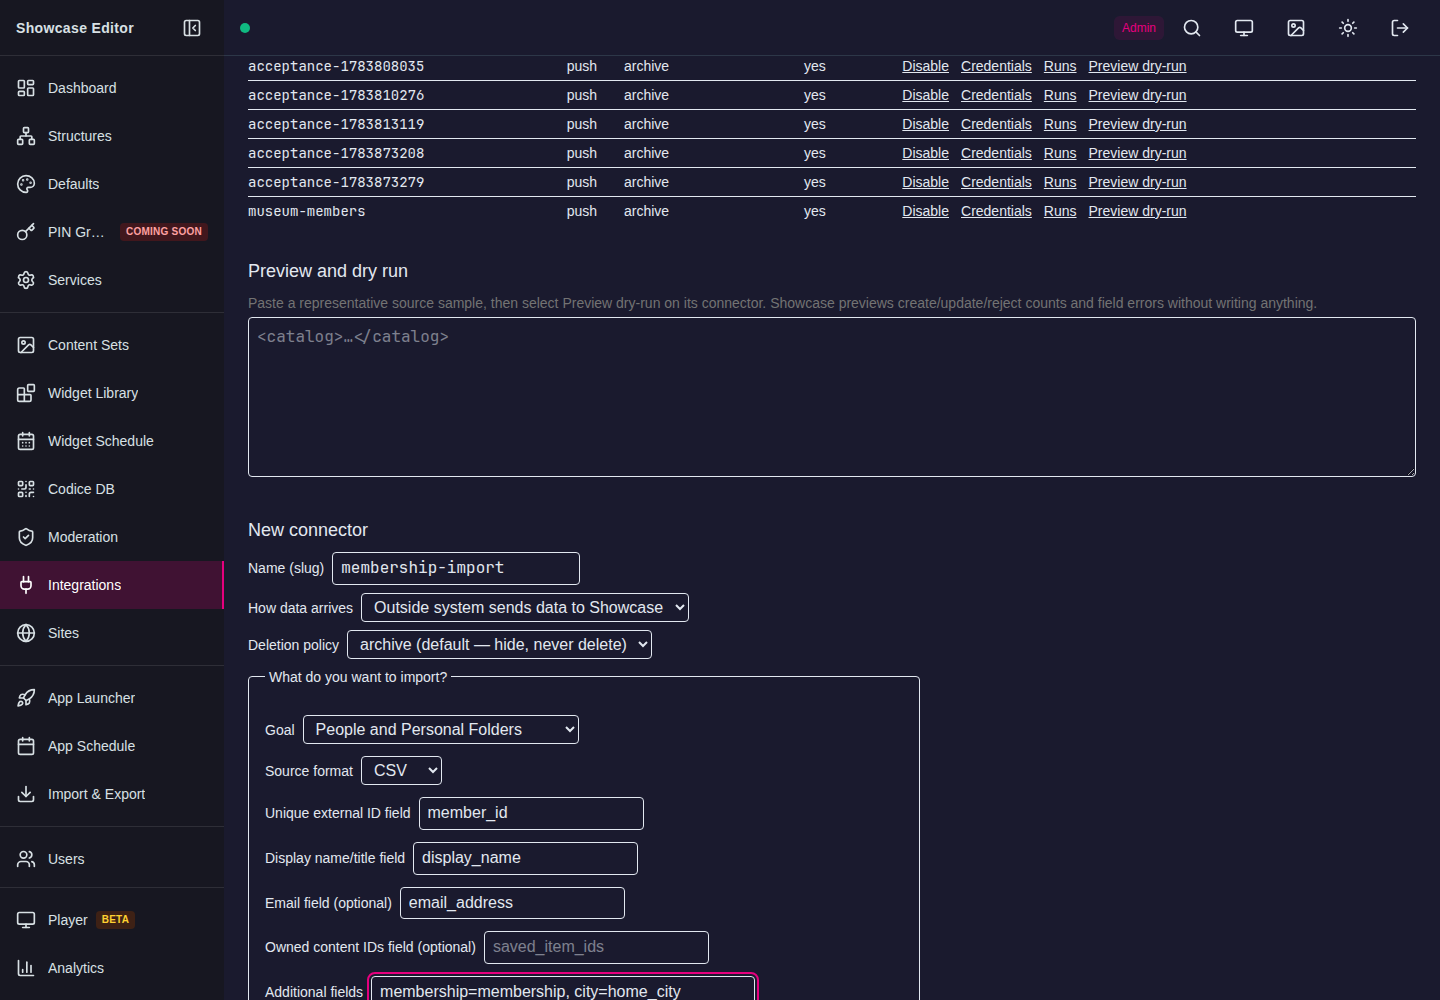Navigate to Moderation section

tap(112, 537)
